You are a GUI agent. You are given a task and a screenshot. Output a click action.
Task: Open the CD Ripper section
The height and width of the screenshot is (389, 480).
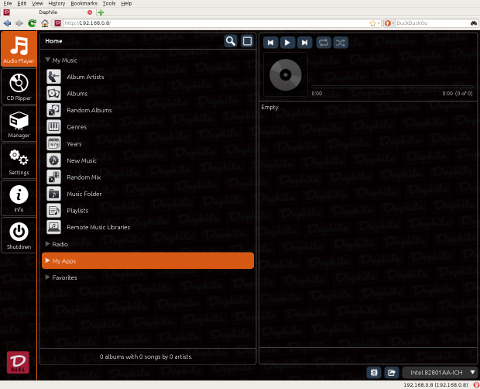pos(19,87)
